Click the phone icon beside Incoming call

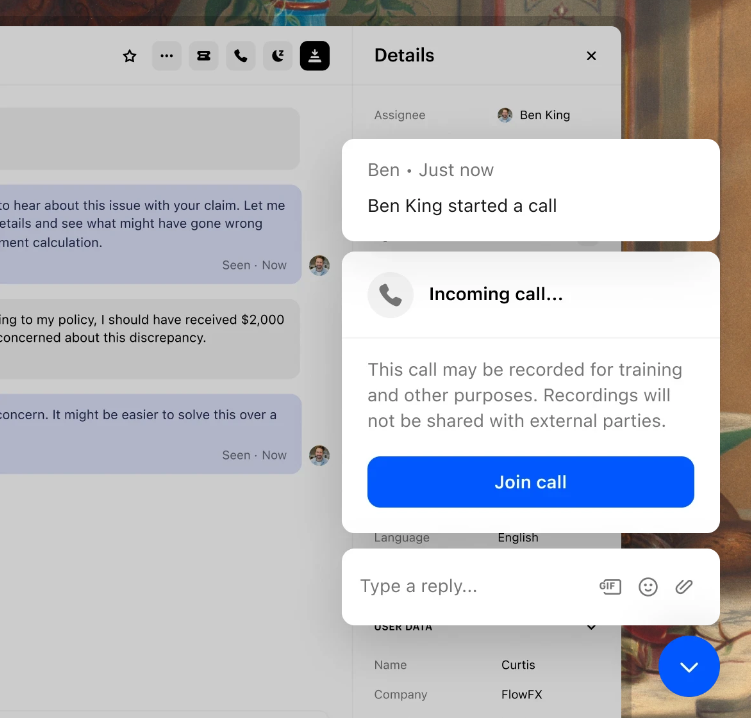pos(390,295)
